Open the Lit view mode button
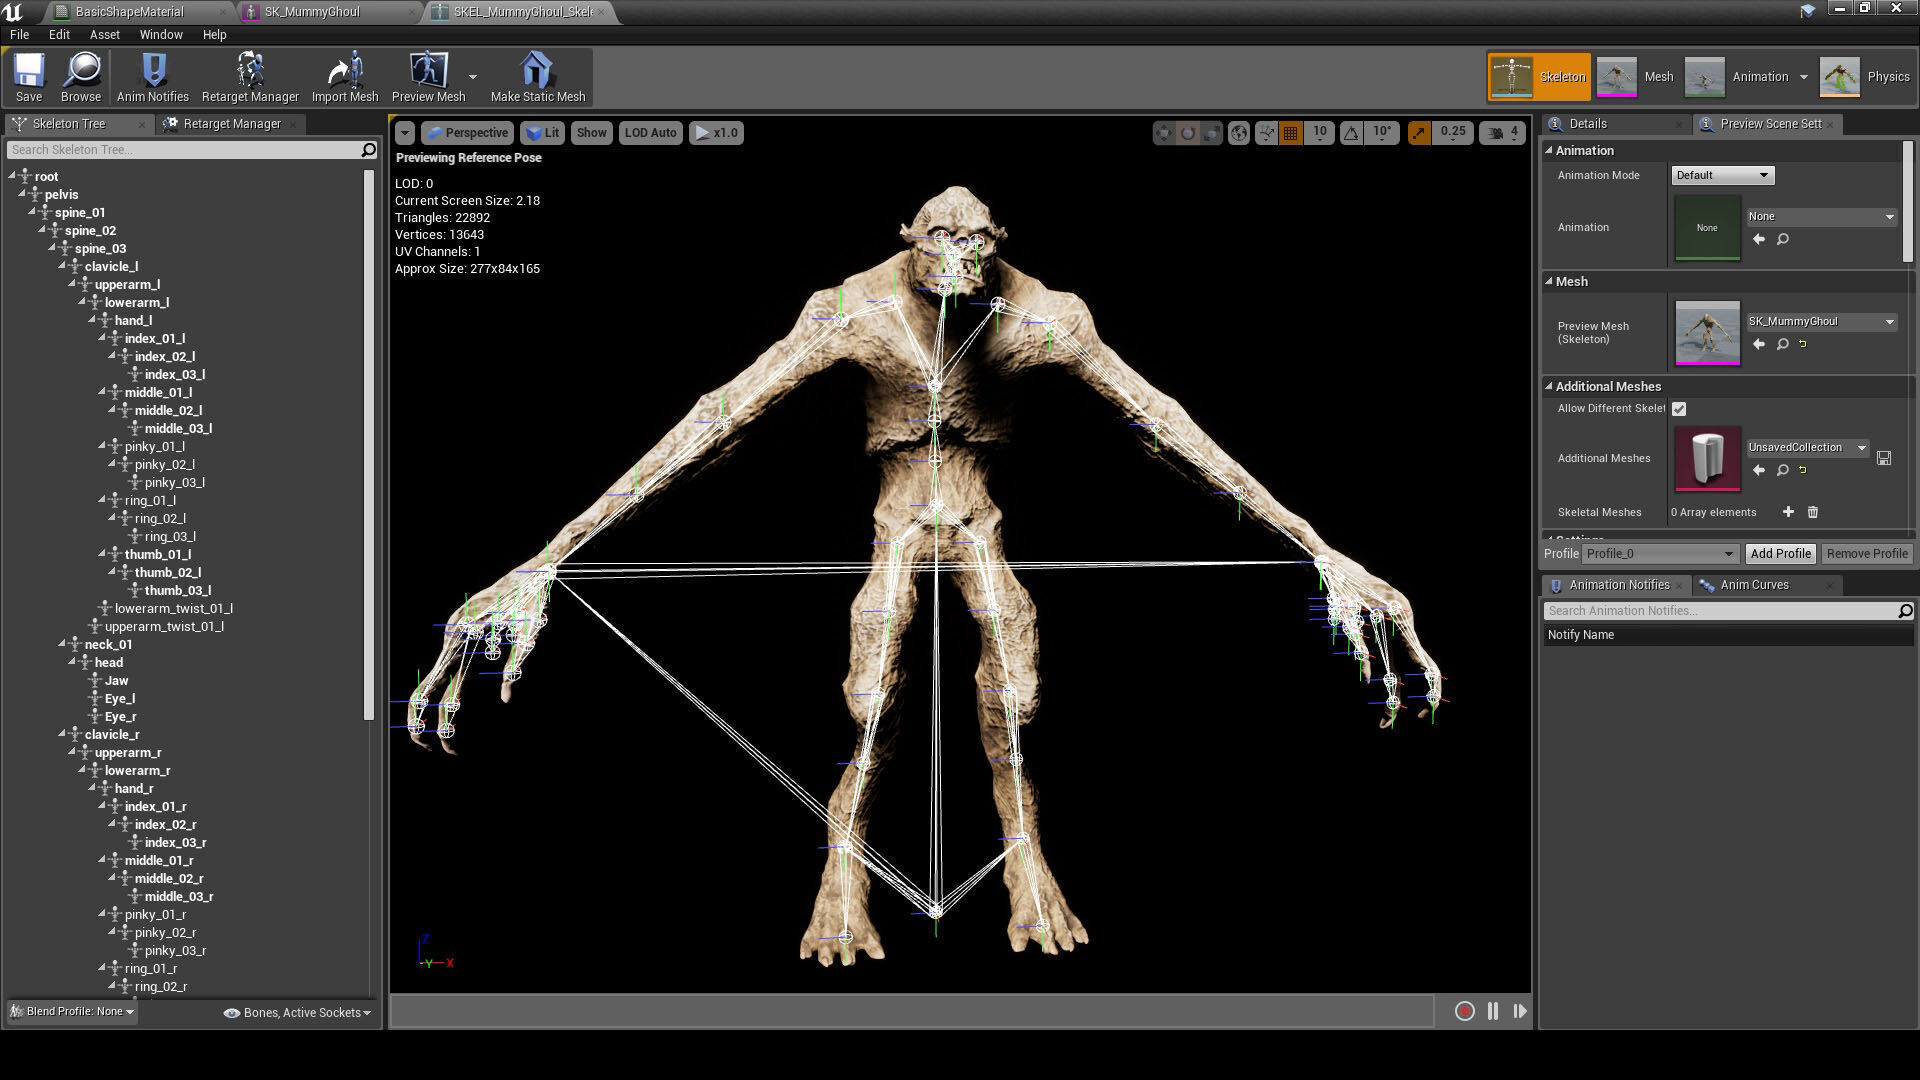This screenshot has width=1920, height=1080. click(x=542, y=133)
